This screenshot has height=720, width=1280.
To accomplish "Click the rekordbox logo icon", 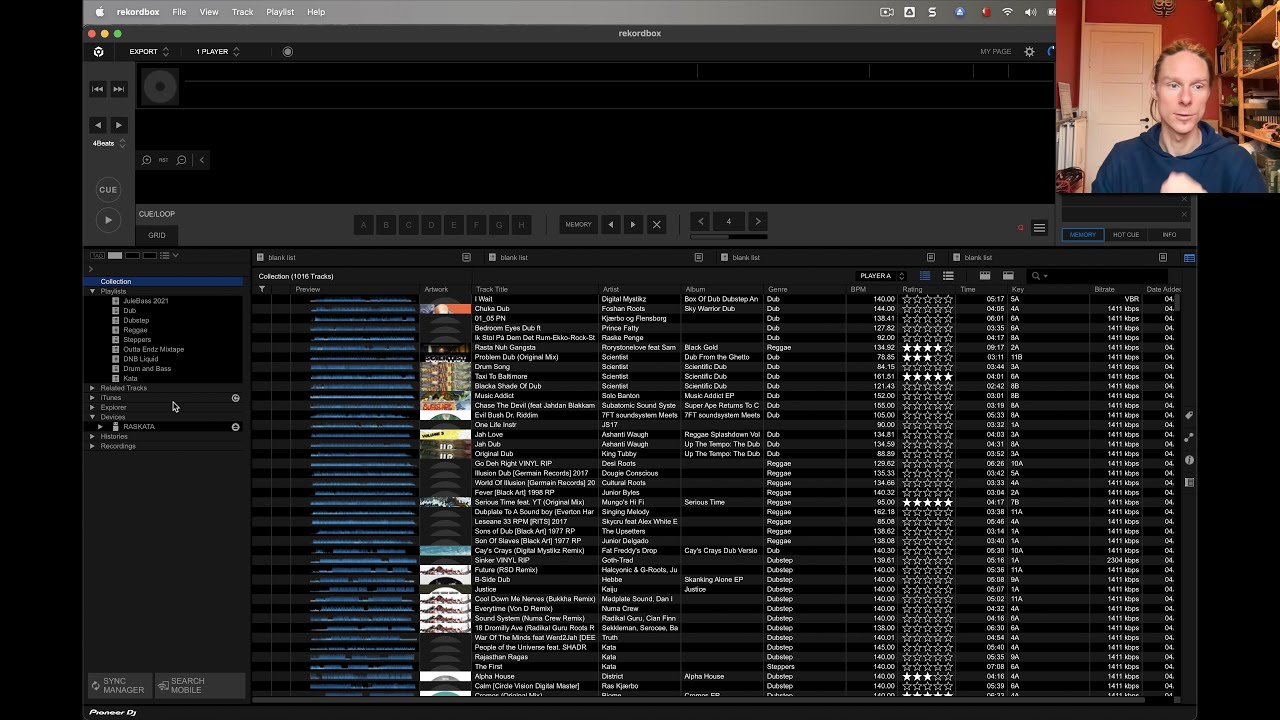I will pyautogui.click(x=98, y=52).
